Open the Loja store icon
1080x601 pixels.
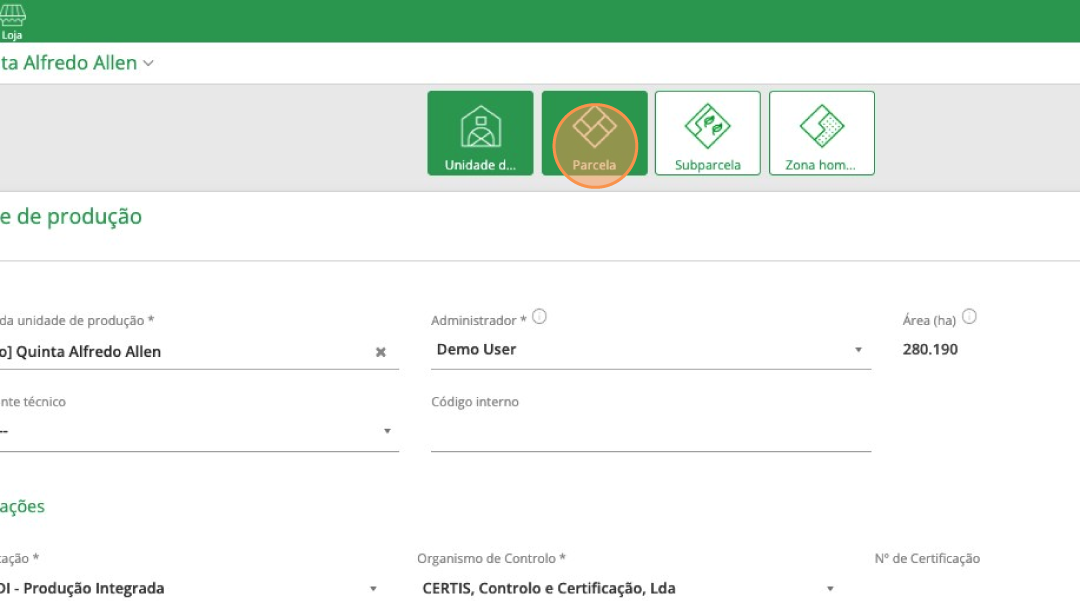coord(12,21)
